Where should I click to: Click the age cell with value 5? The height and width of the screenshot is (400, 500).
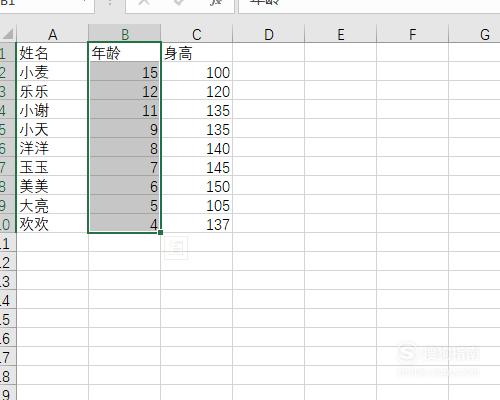[125, 205]
